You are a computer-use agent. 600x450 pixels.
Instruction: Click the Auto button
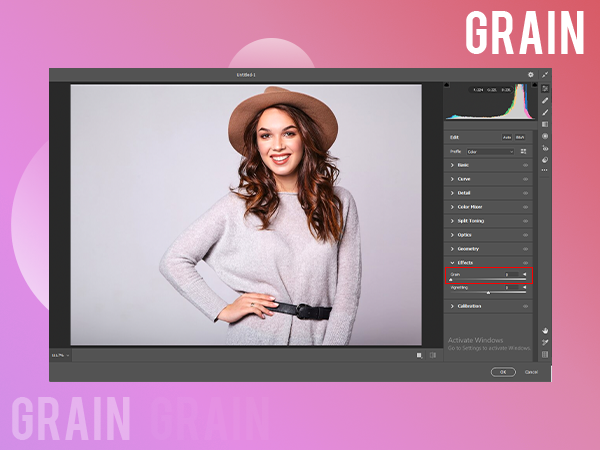click(x=507, y=137)
